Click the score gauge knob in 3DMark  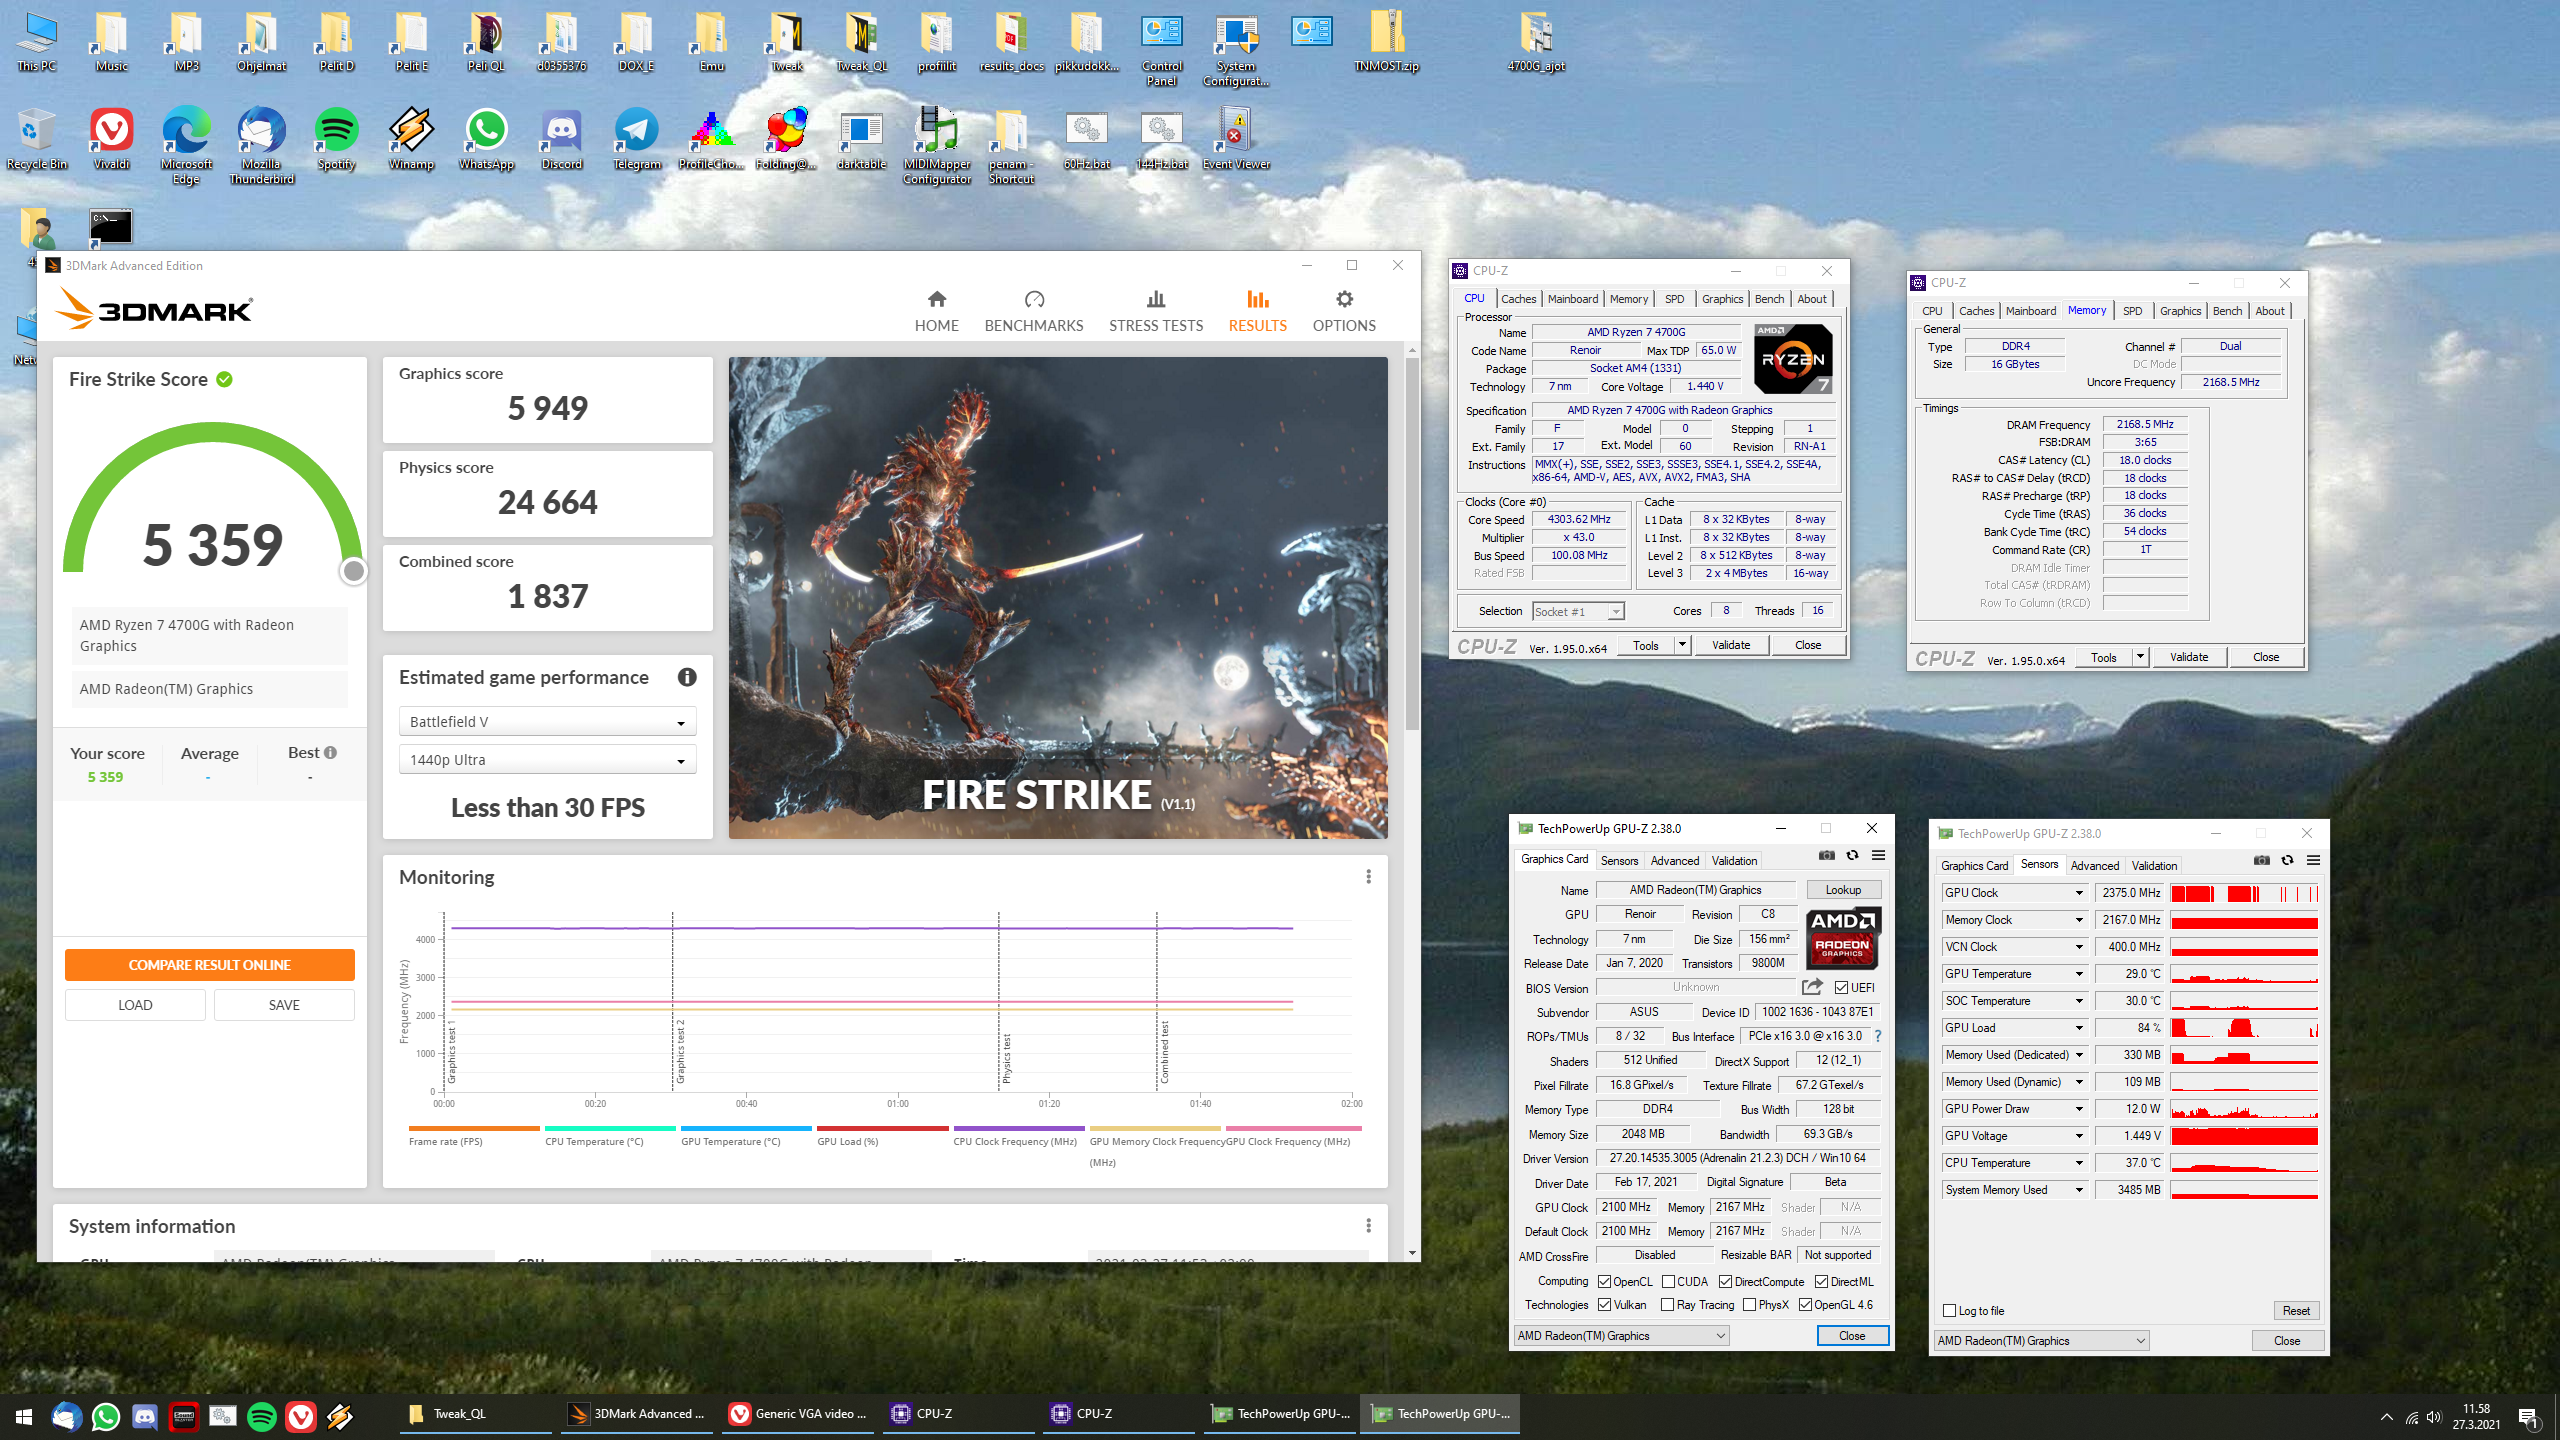pos(353,571)
